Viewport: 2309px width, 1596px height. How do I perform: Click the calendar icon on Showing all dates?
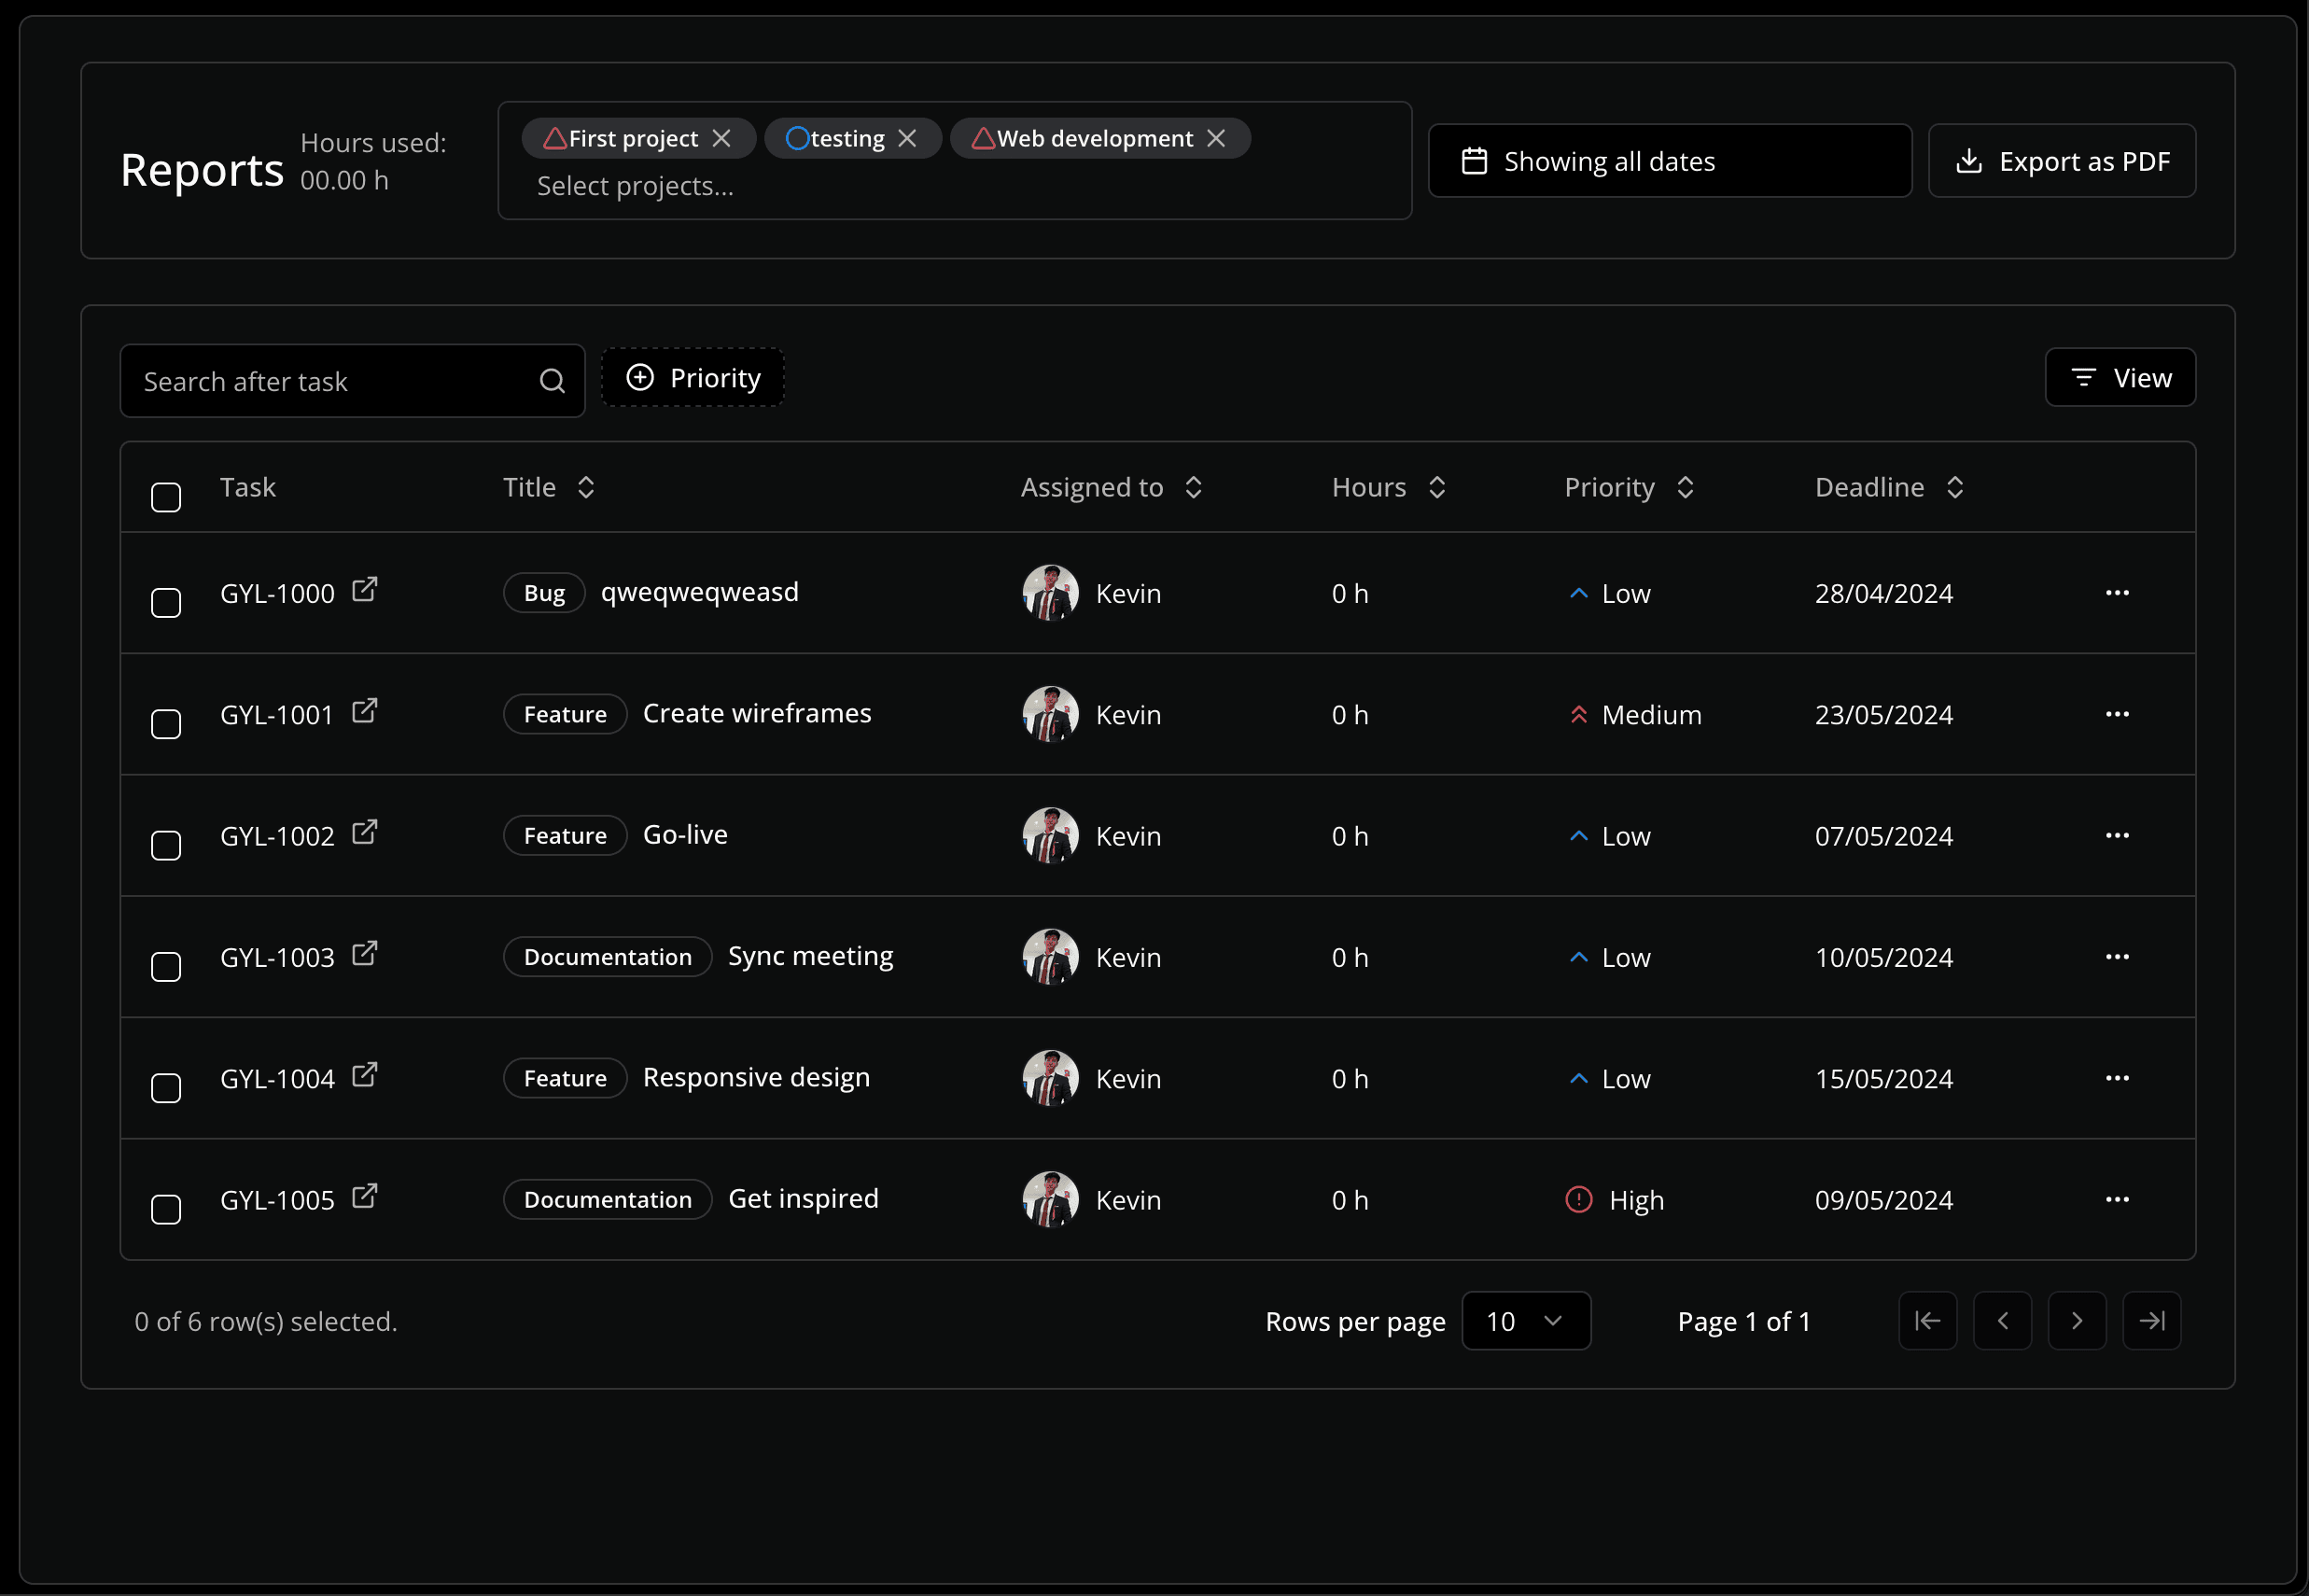click(x=1476, y=160)
